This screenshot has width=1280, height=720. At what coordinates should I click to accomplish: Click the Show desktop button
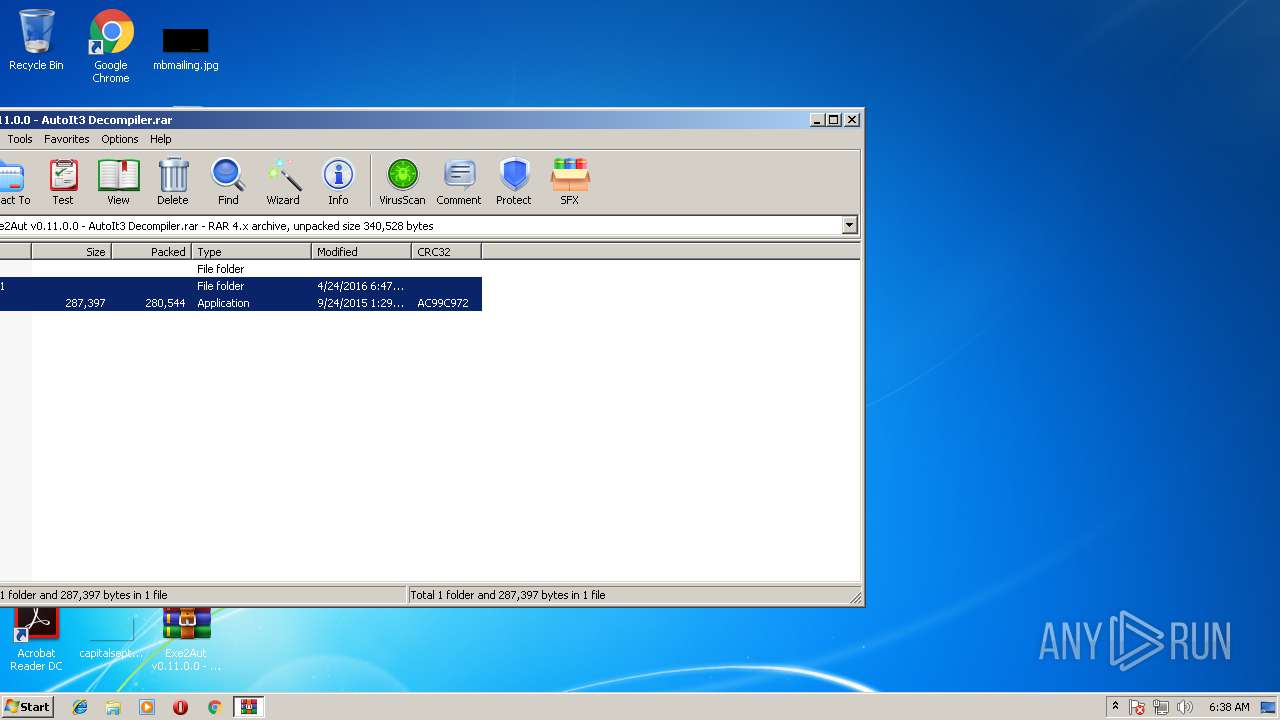[1268, 707]
